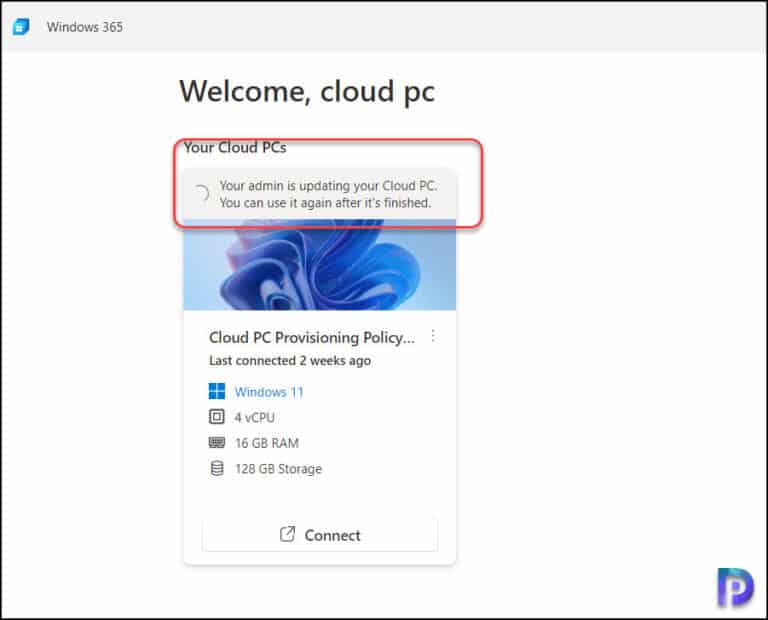Click 'Last connected 2 weeks ago' text
768x620 pixels.
[290, 361]
